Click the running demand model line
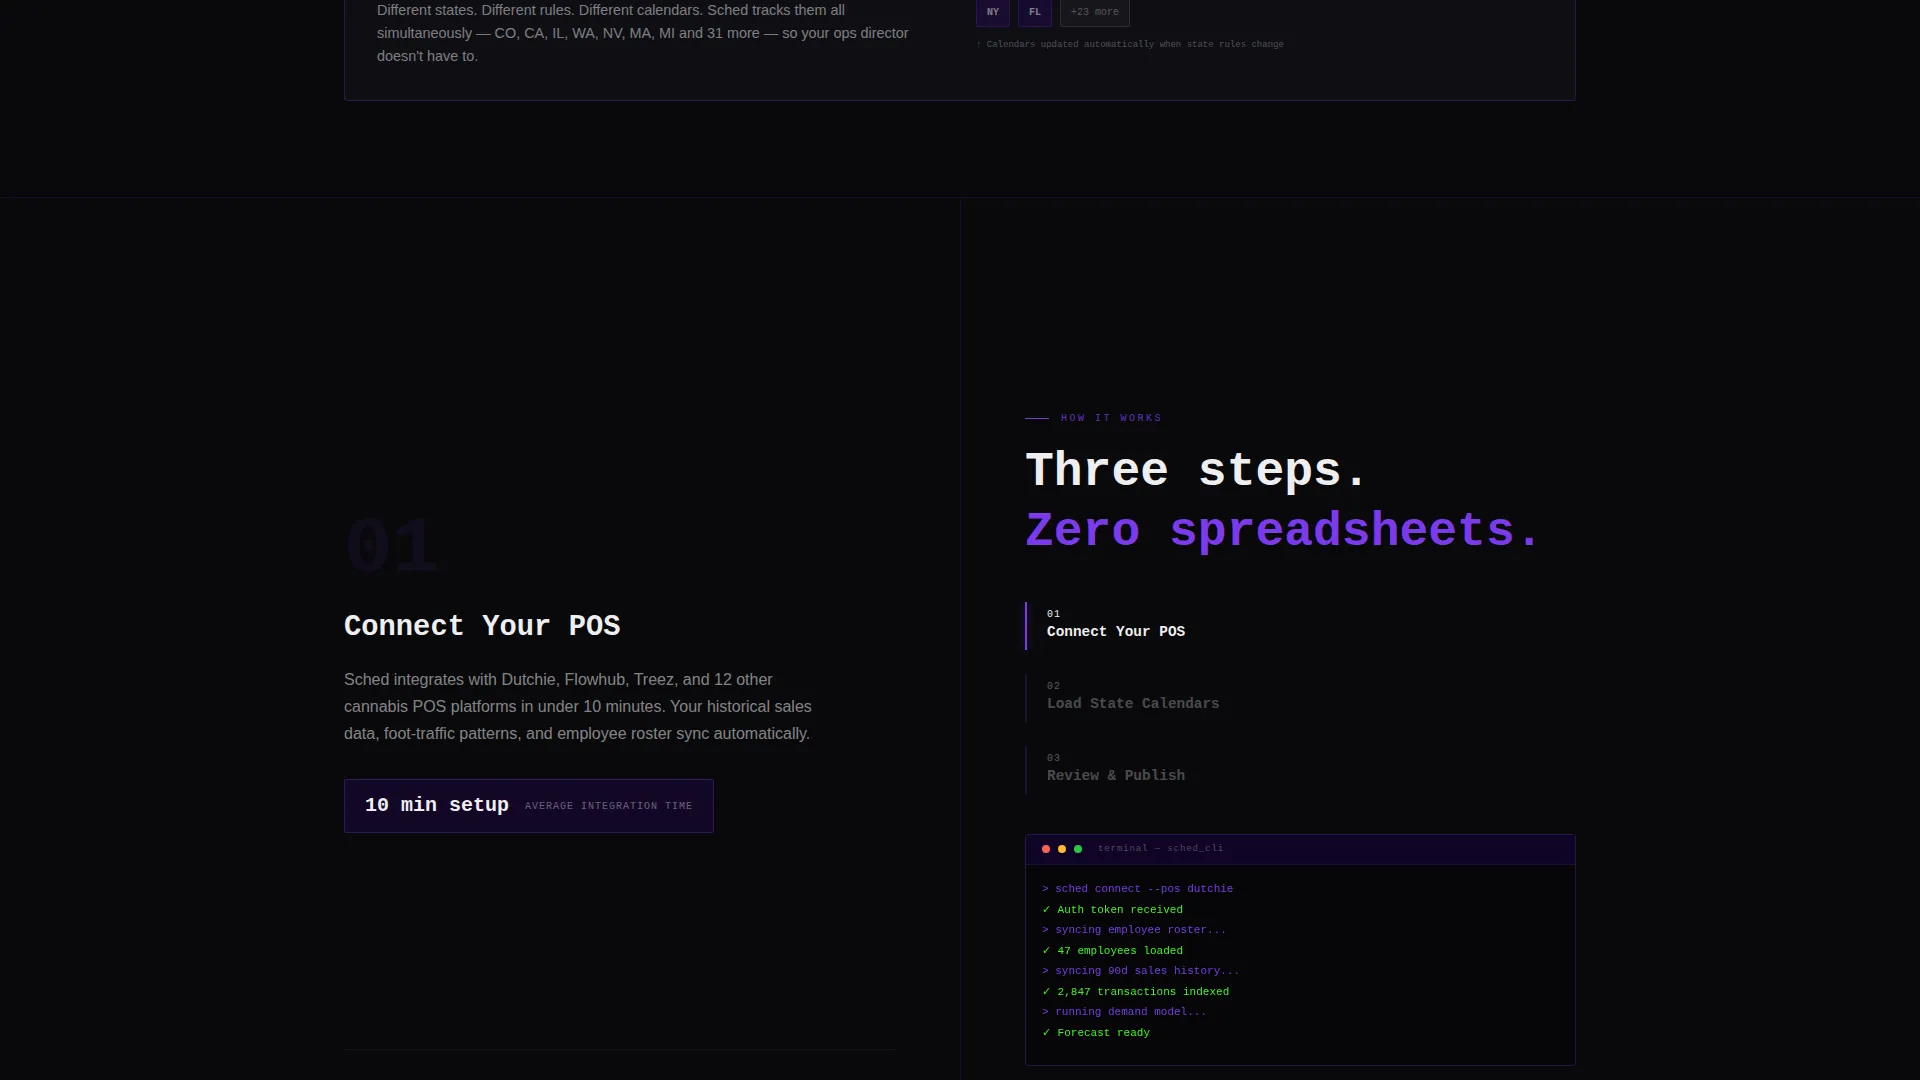The height and width of the screenshot is (1080, 1920). (1124, 1012)
